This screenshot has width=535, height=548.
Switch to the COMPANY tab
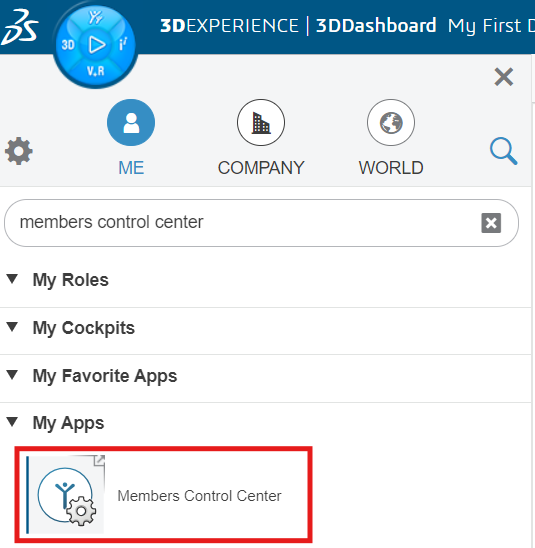click(x=261, y=138)
